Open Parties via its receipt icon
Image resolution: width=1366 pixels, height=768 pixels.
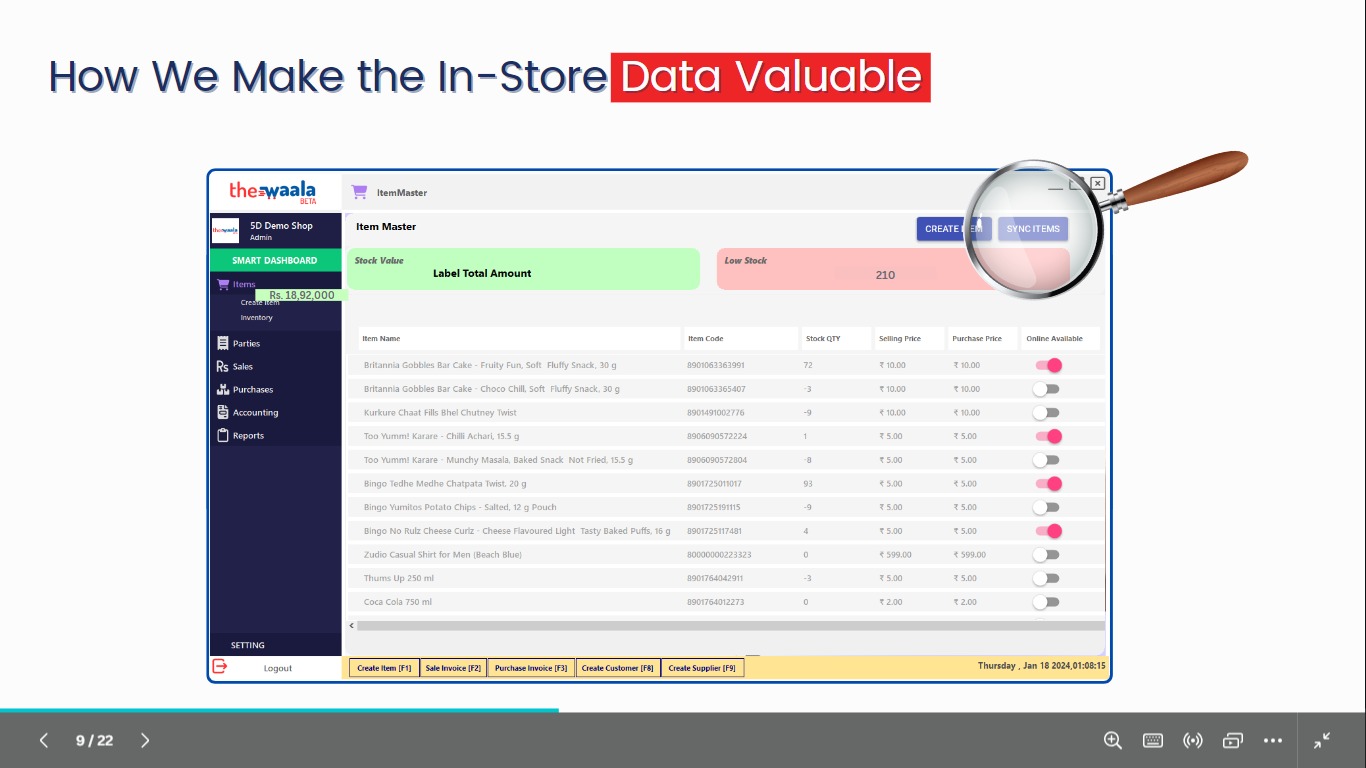click(x=223, y=343)
